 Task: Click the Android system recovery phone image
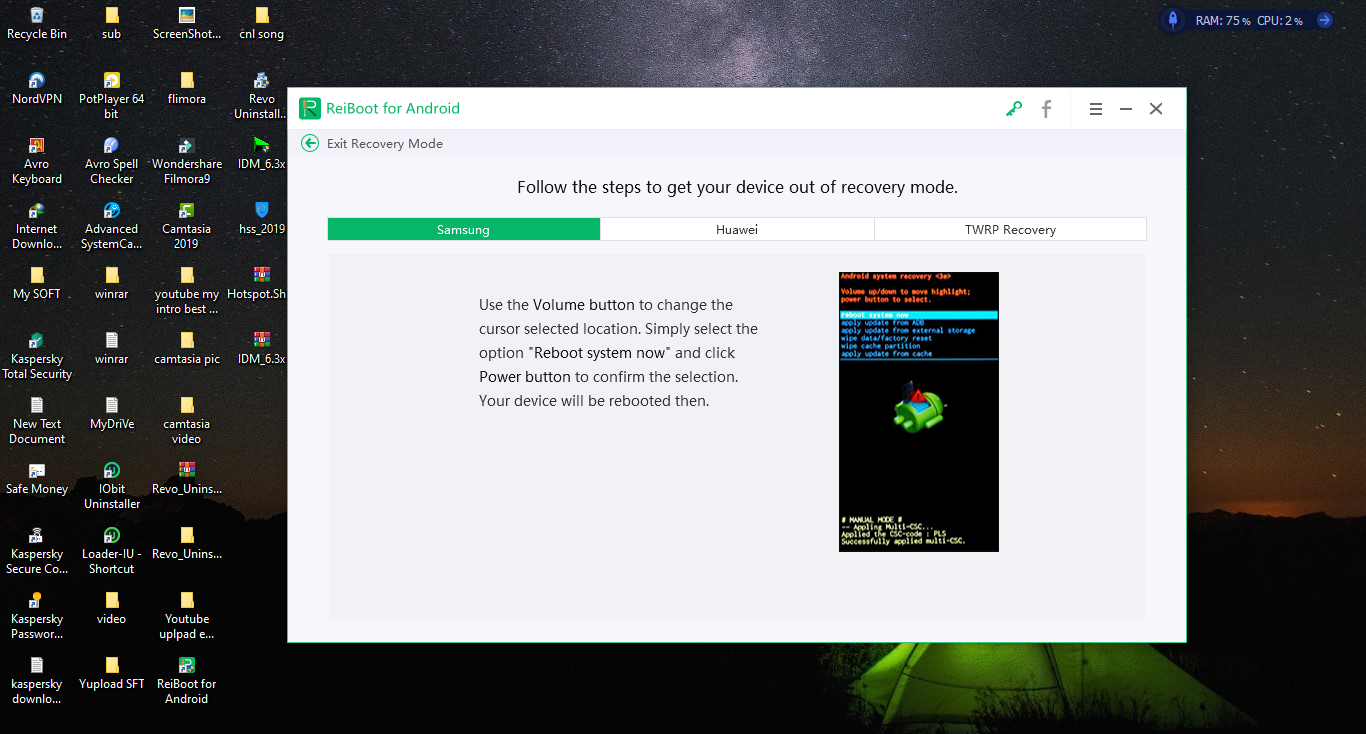tap(919, 411)
